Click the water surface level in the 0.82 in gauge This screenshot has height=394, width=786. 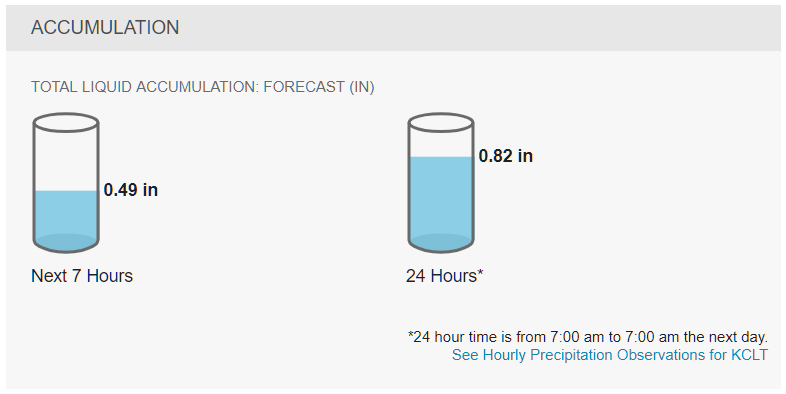click(441, 157)
